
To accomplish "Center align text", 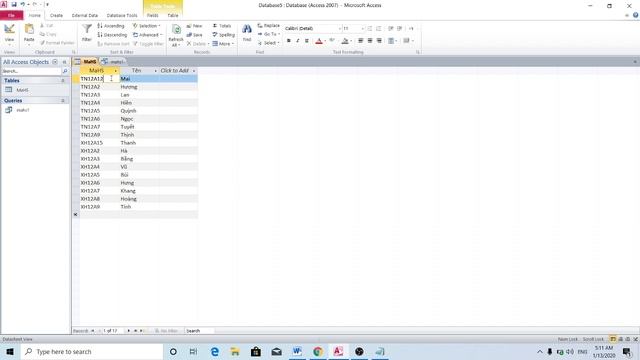I will (x=370, y=41).
